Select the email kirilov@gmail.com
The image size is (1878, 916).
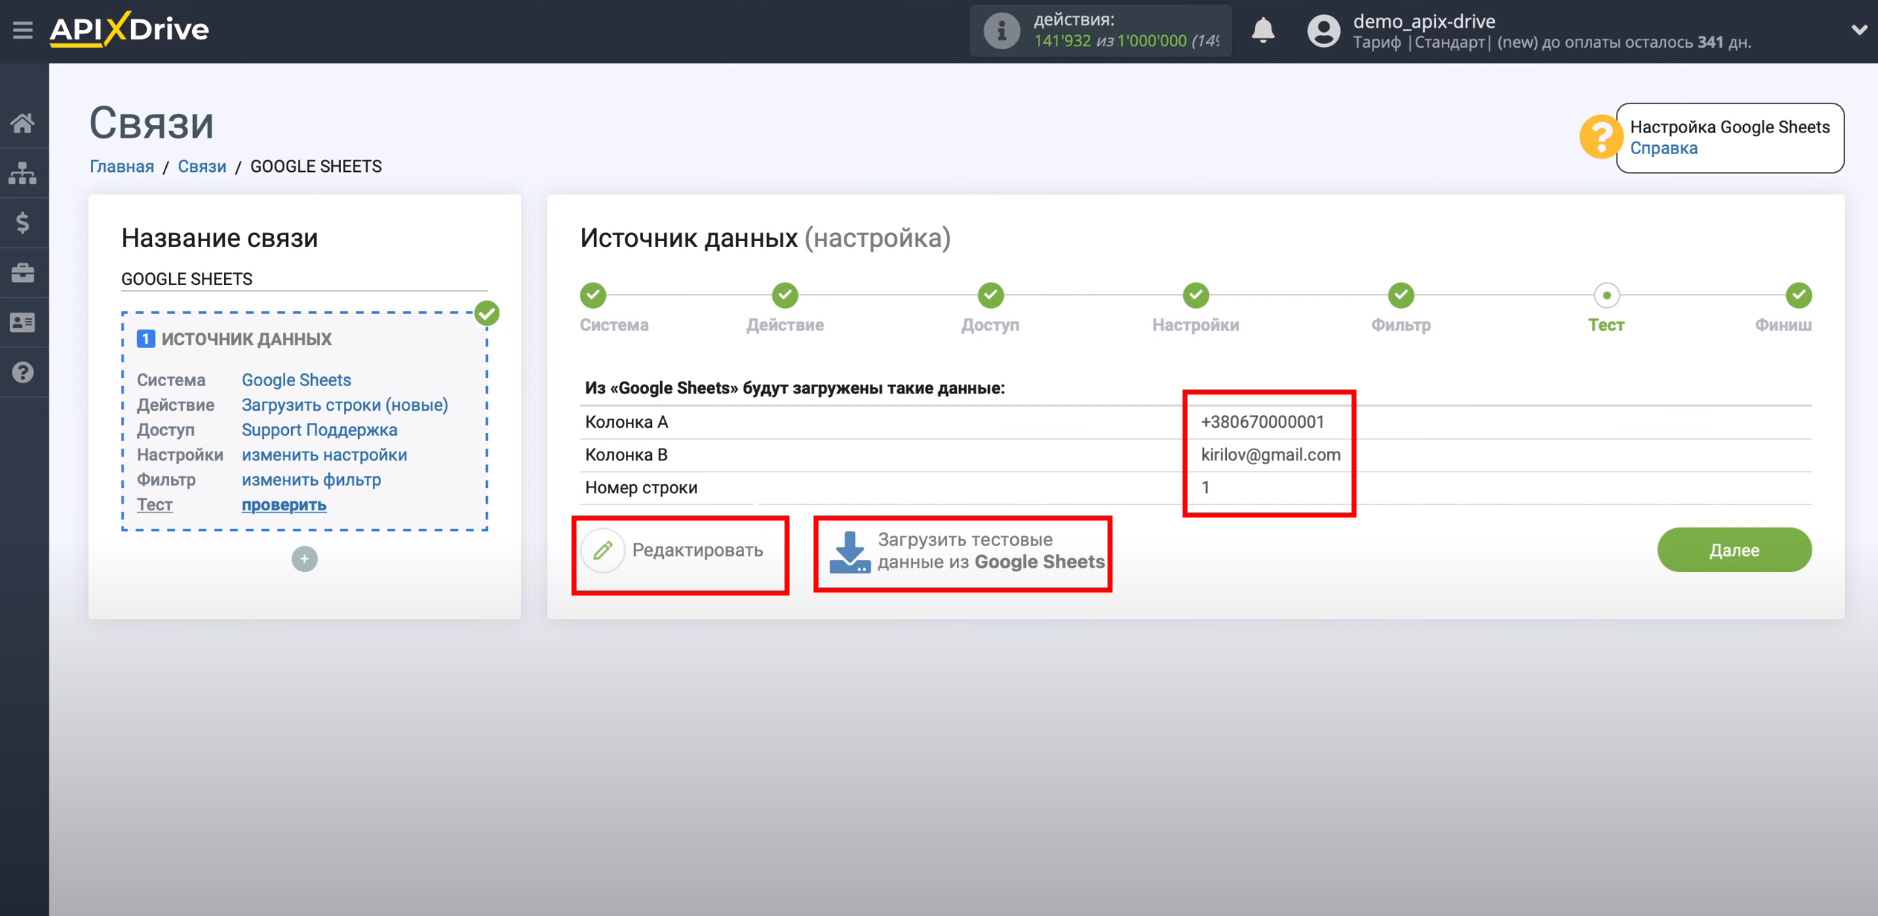(x=1270, y=455)
